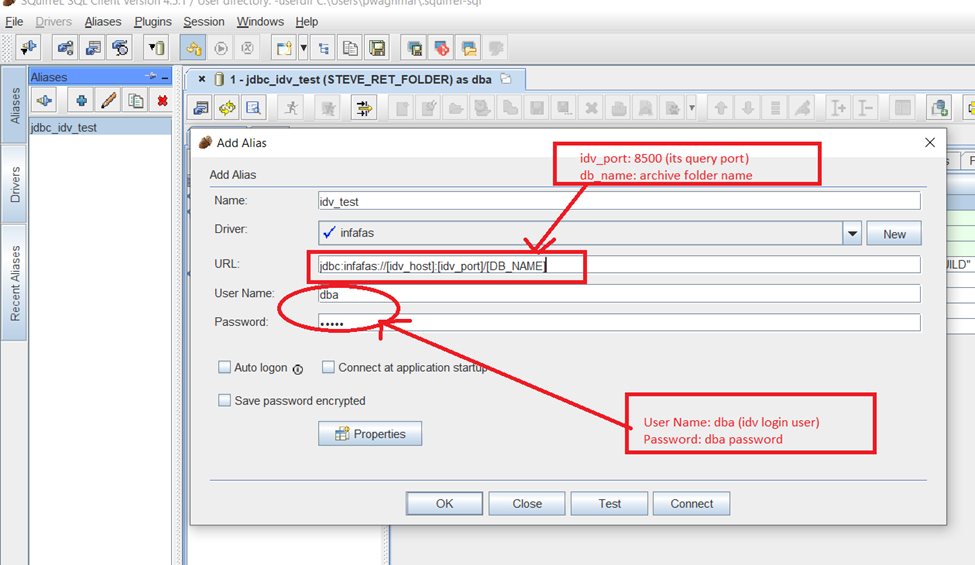Click the highlighted yellow session icon in main toolbar

coord(193,48)
